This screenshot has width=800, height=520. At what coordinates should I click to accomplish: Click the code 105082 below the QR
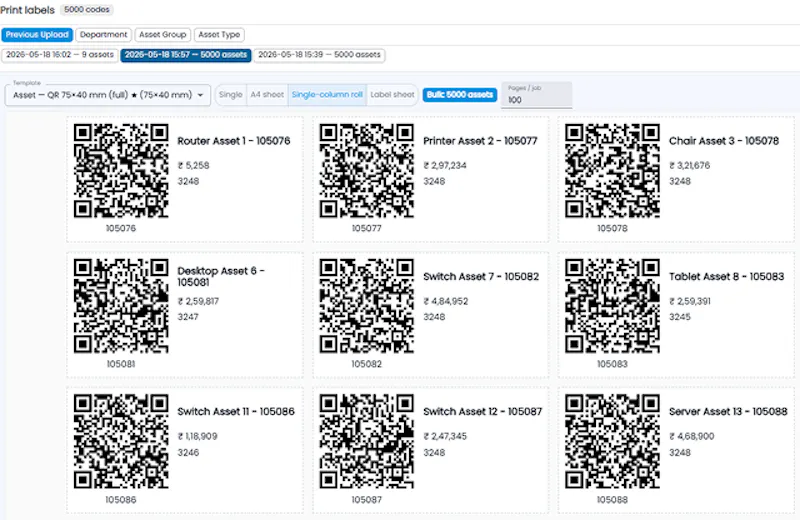(367, 364)
